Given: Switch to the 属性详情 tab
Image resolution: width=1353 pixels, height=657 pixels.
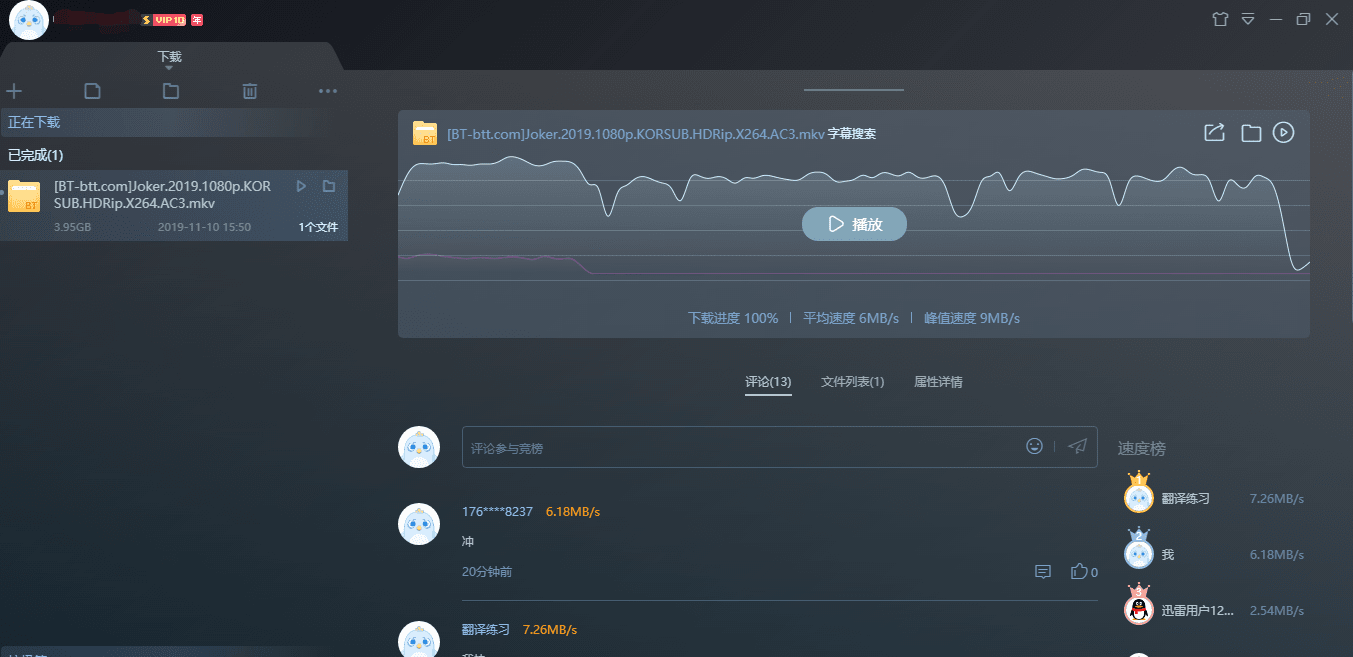Looking at the screenshot, I should 938,381.
